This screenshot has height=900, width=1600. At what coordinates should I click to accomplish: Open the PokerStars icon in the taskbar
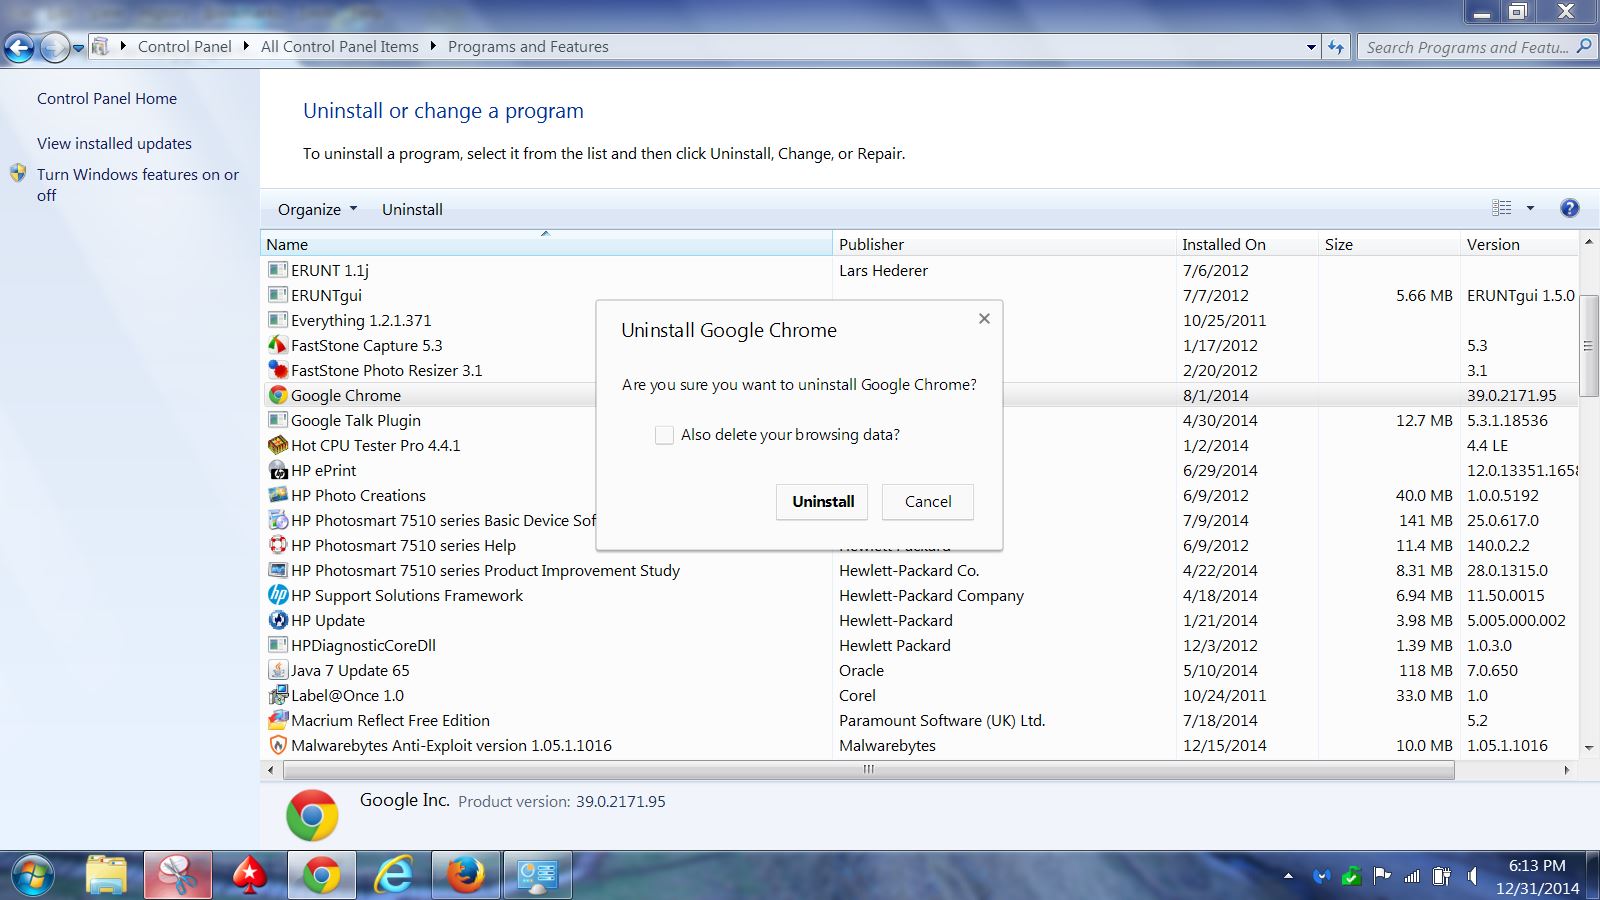tap(249, 876)
